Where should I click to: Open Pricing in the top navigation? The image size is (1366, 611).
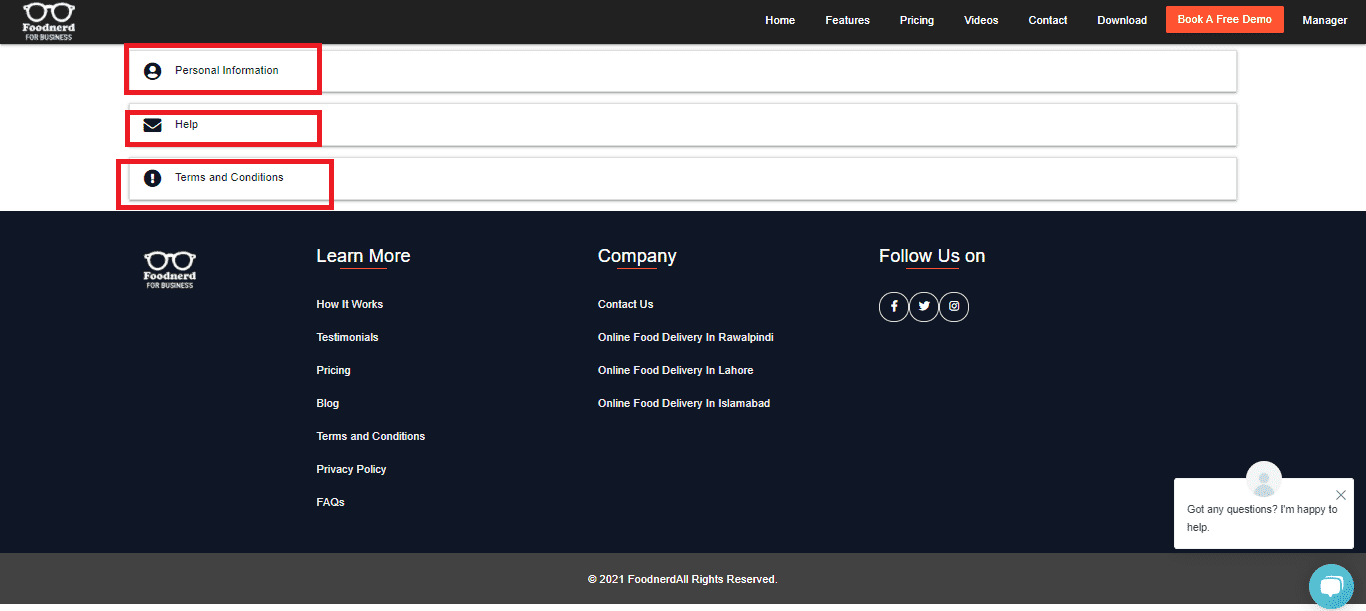pos(916,20)
